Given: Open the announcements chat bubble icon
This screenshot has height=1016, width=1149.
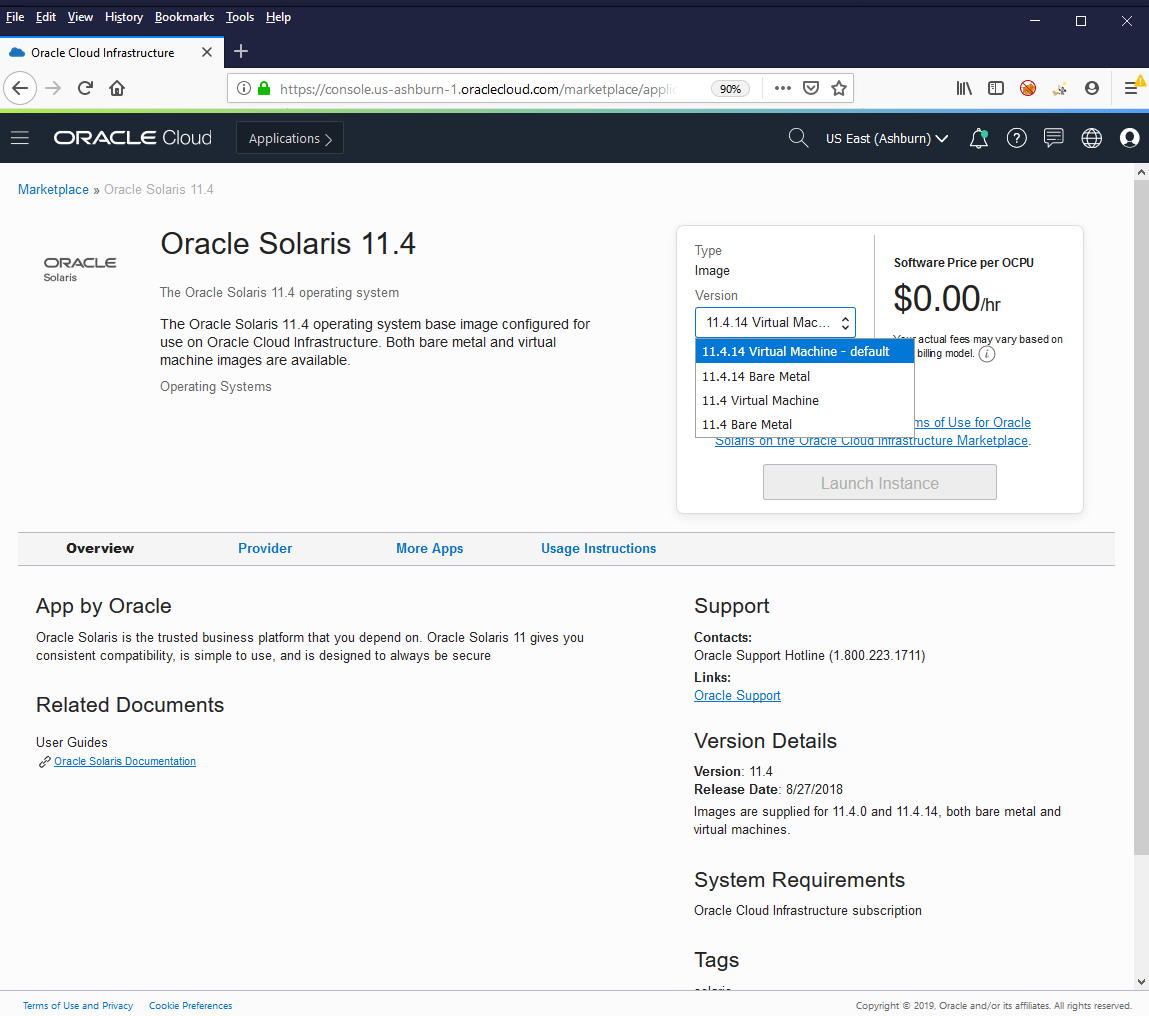Looking at the screenshot, I should pyautogui.click(x=1053, y=138).
